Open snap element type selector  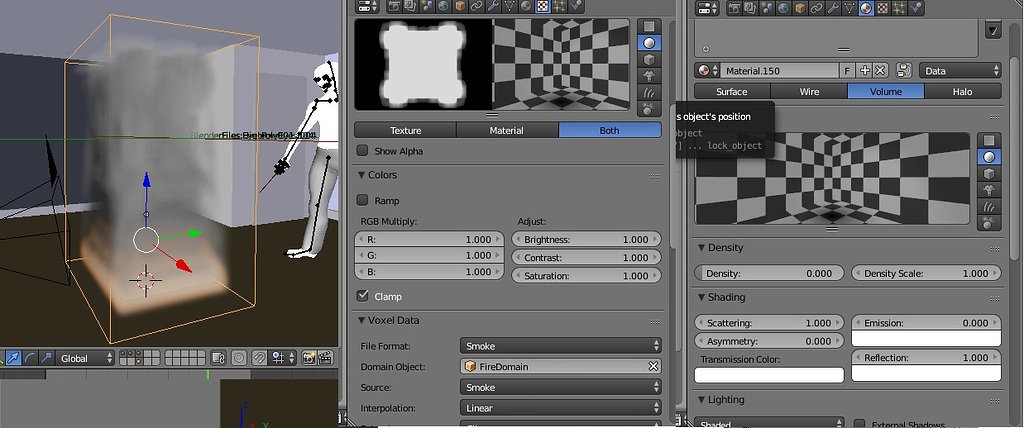click(x=283, y=357)
